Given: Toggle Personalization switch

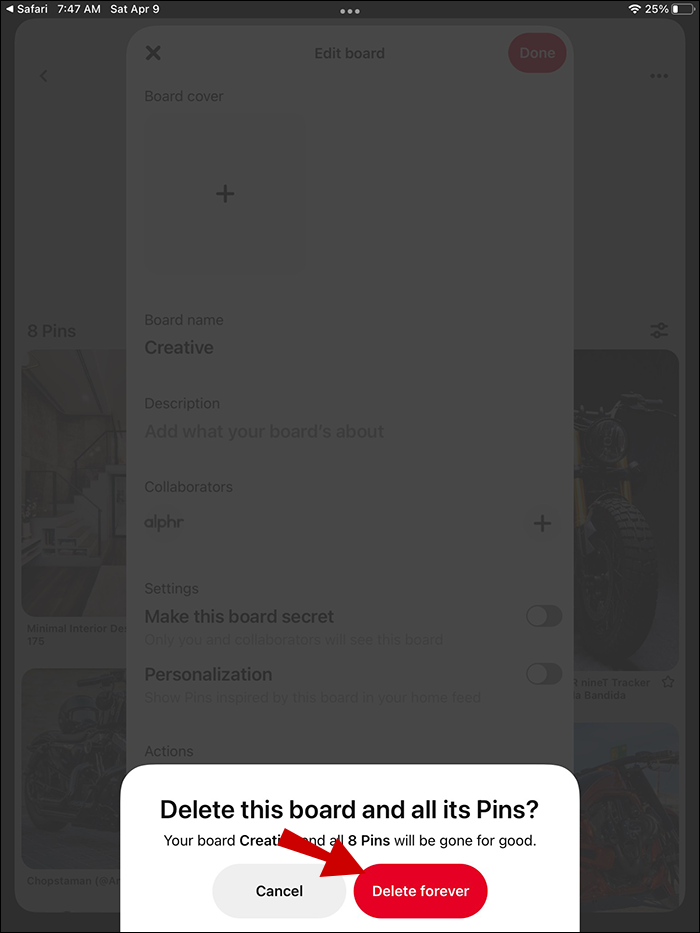Looking at the screenshot, I should click(544, 674).
